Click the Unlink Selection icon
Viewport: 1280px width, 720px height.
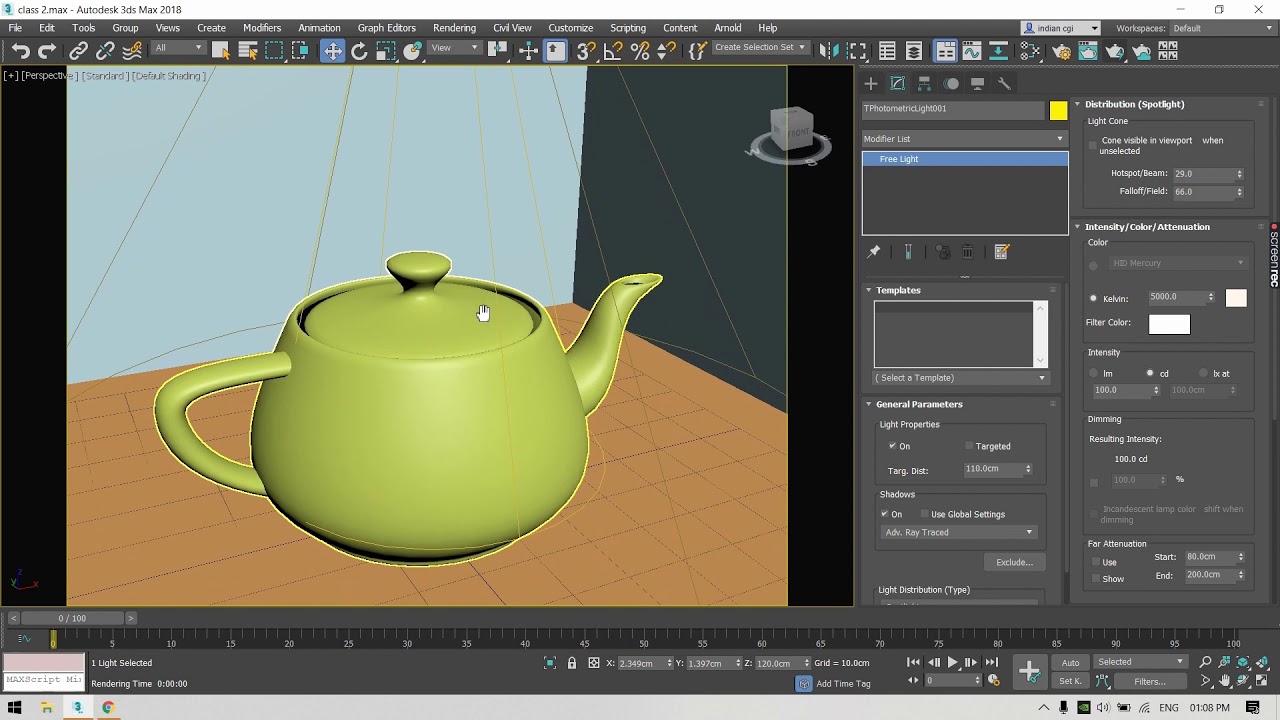tap(105, 51)
